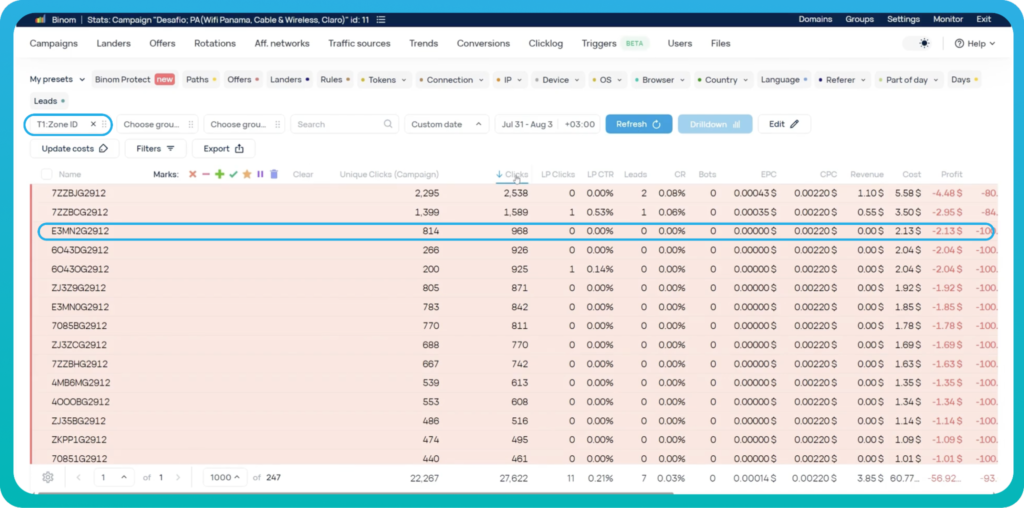Screen dimensions: 1024x508
Task: Apply the orange star mark
Action: click(247, 174)
